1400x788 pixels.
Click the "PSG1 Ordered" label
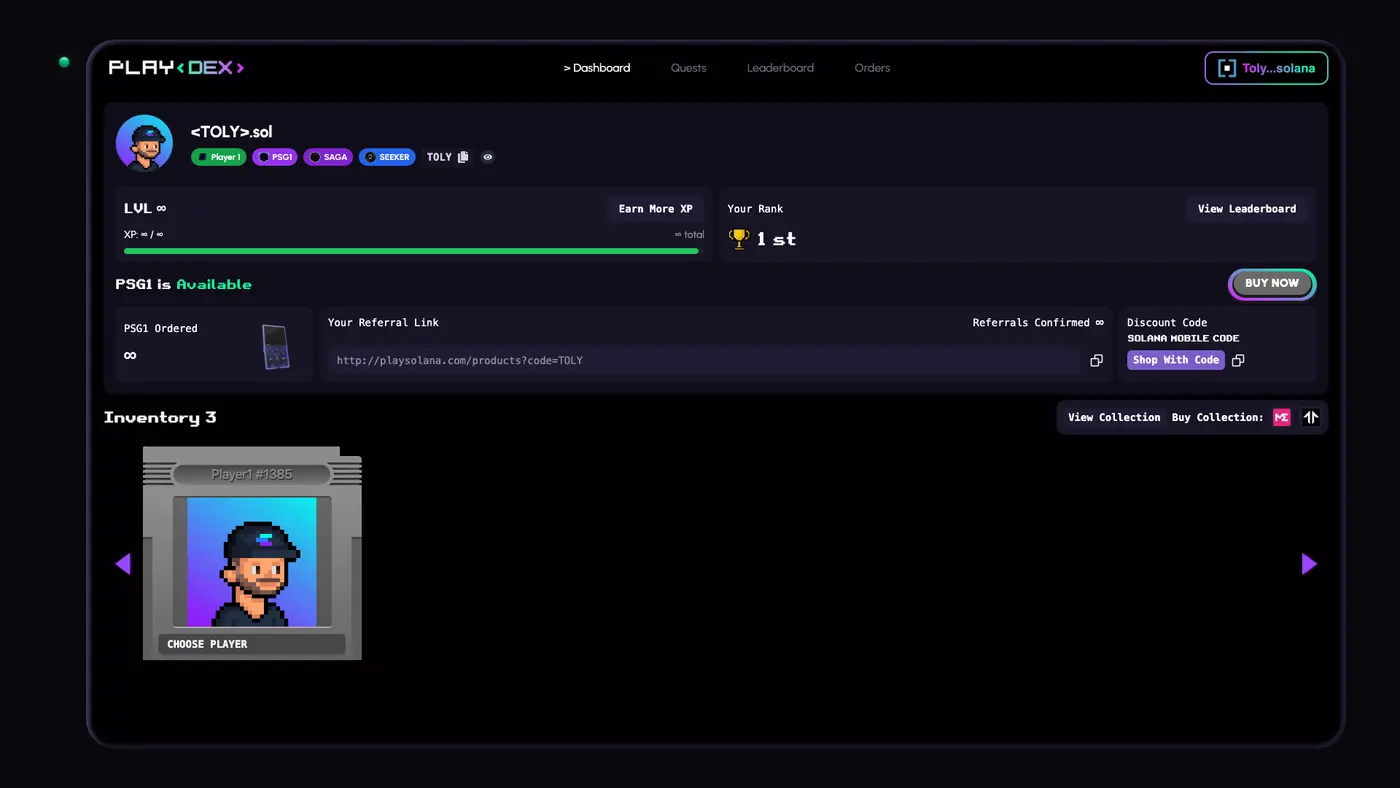(x=161, y=328)
